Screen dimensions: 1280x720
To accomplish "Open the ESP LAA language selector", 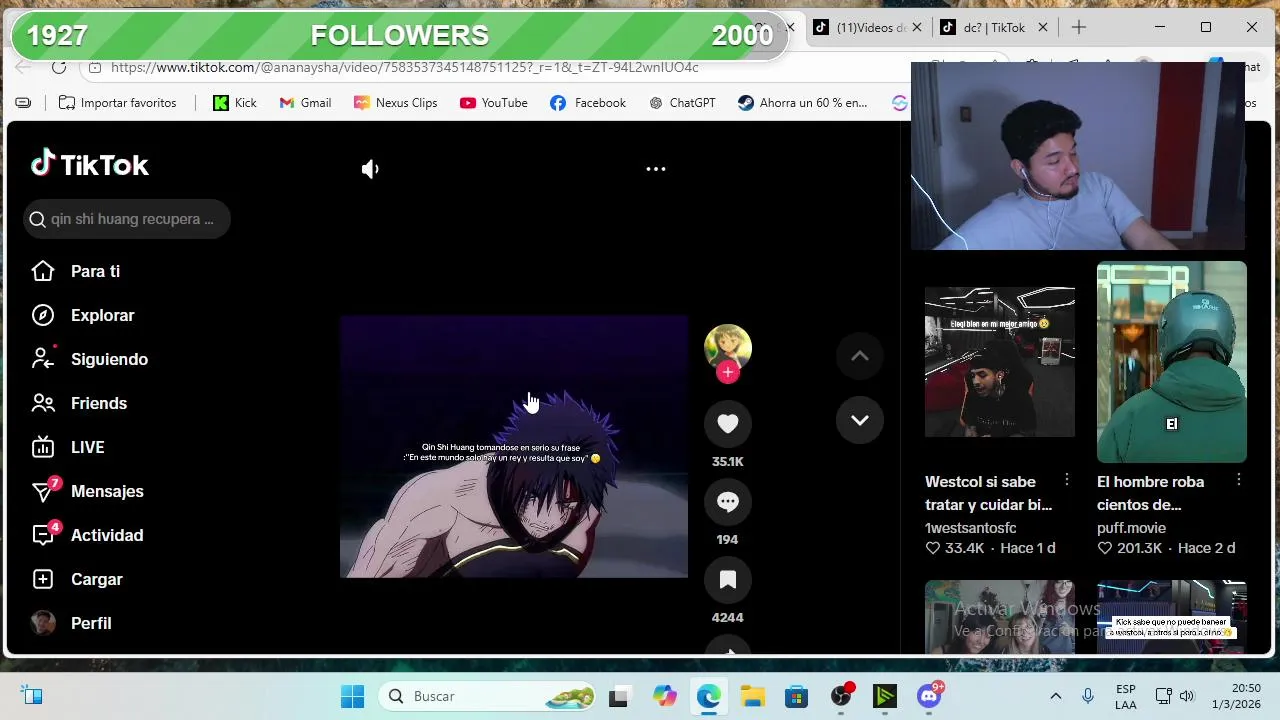I will [x=1126, y=697].
